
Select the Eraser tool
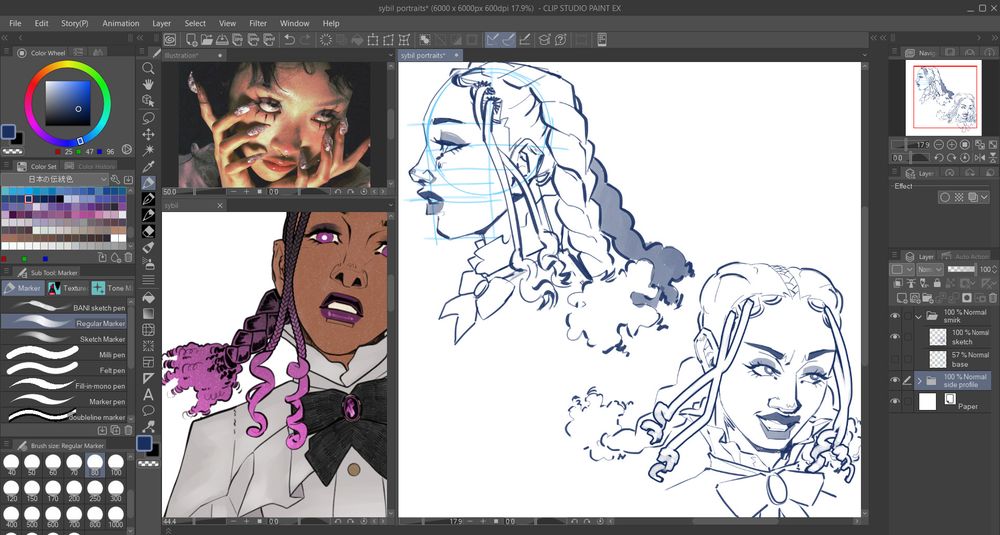click(148, 231)
